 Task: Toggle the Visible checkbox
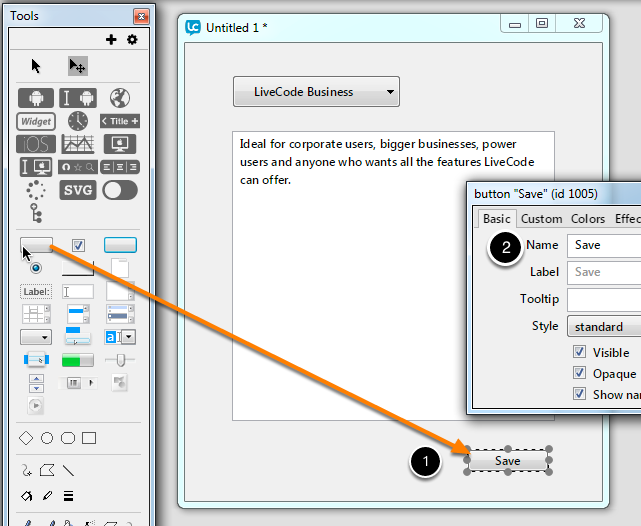click(x=579, y=352)
